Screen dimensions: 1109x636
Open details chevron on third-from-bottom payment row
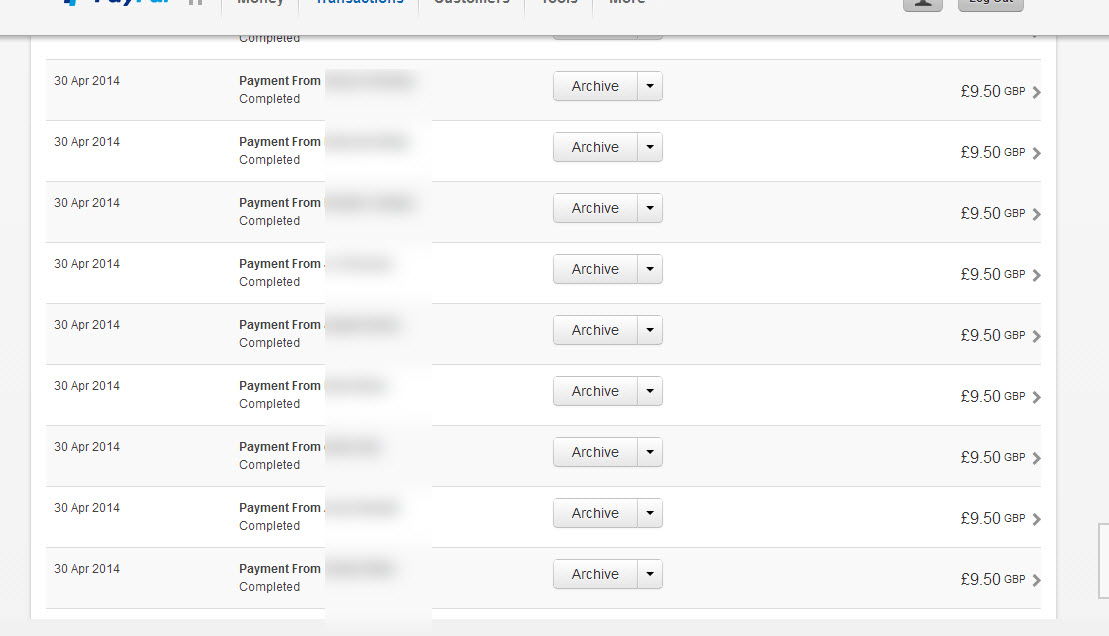pos(1036,458)
